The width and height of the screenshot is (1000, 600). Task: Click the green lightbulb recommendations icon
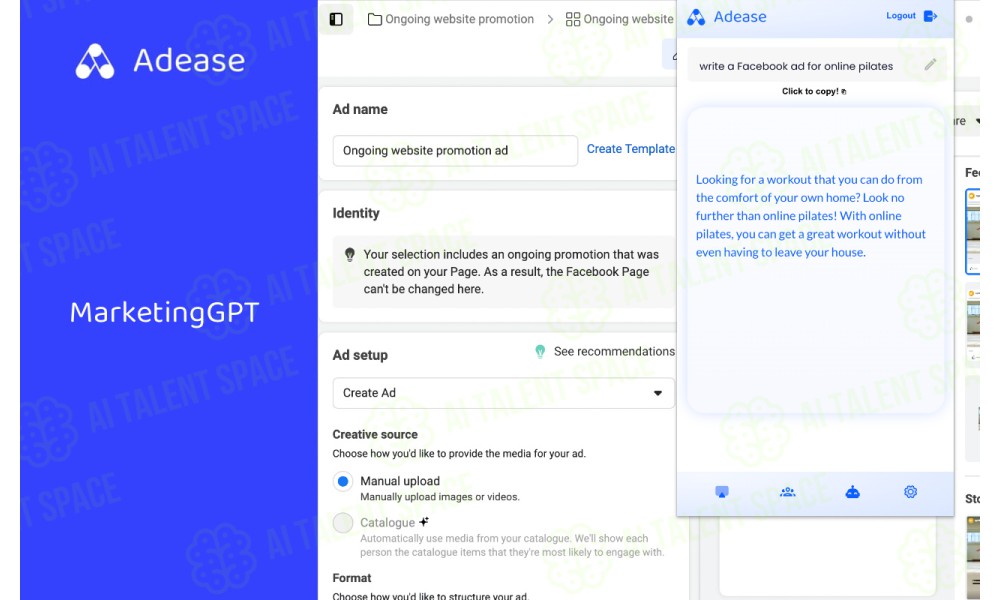click(x=540, y=351)
